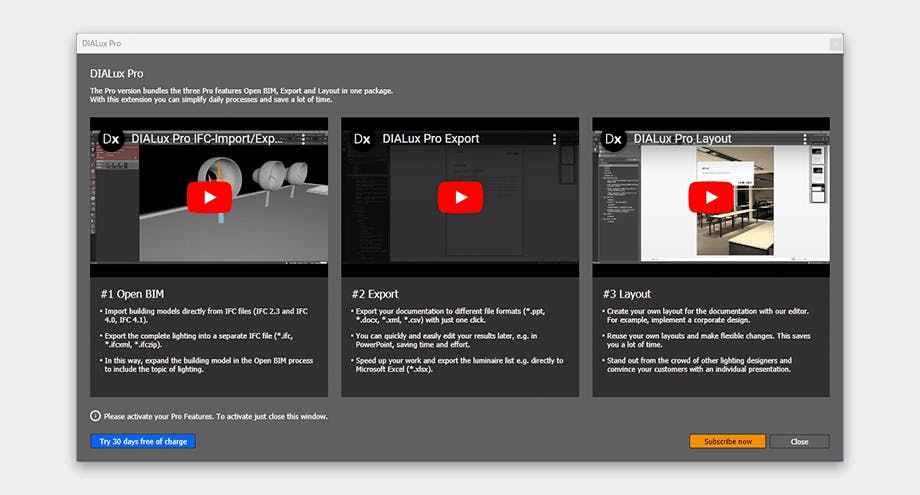
Task: Click 'Stand out from the crowd' bullet text
Action: 699,365
